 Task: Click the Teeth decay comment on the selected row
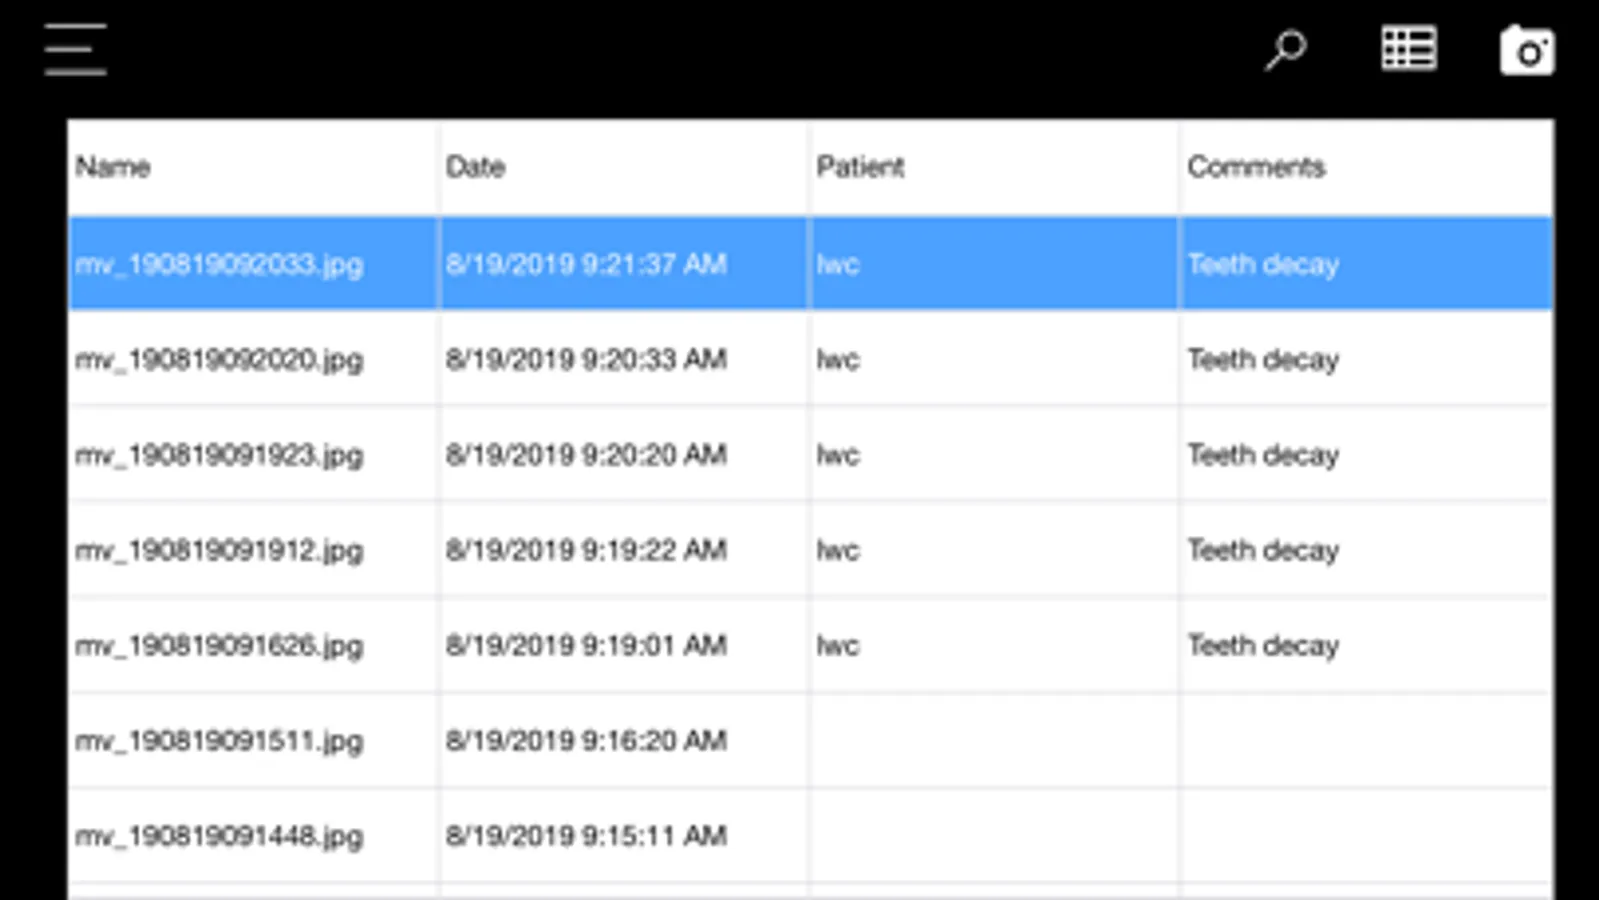[1263, 264]
